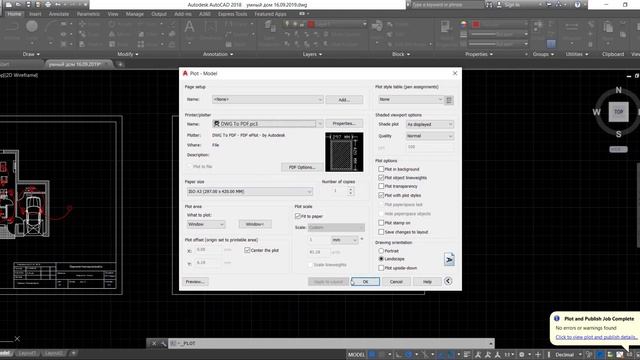This screenshot has height=360, width=640.
Task: Switch to the Manage ribbon tab
Action: coord(135,14)
